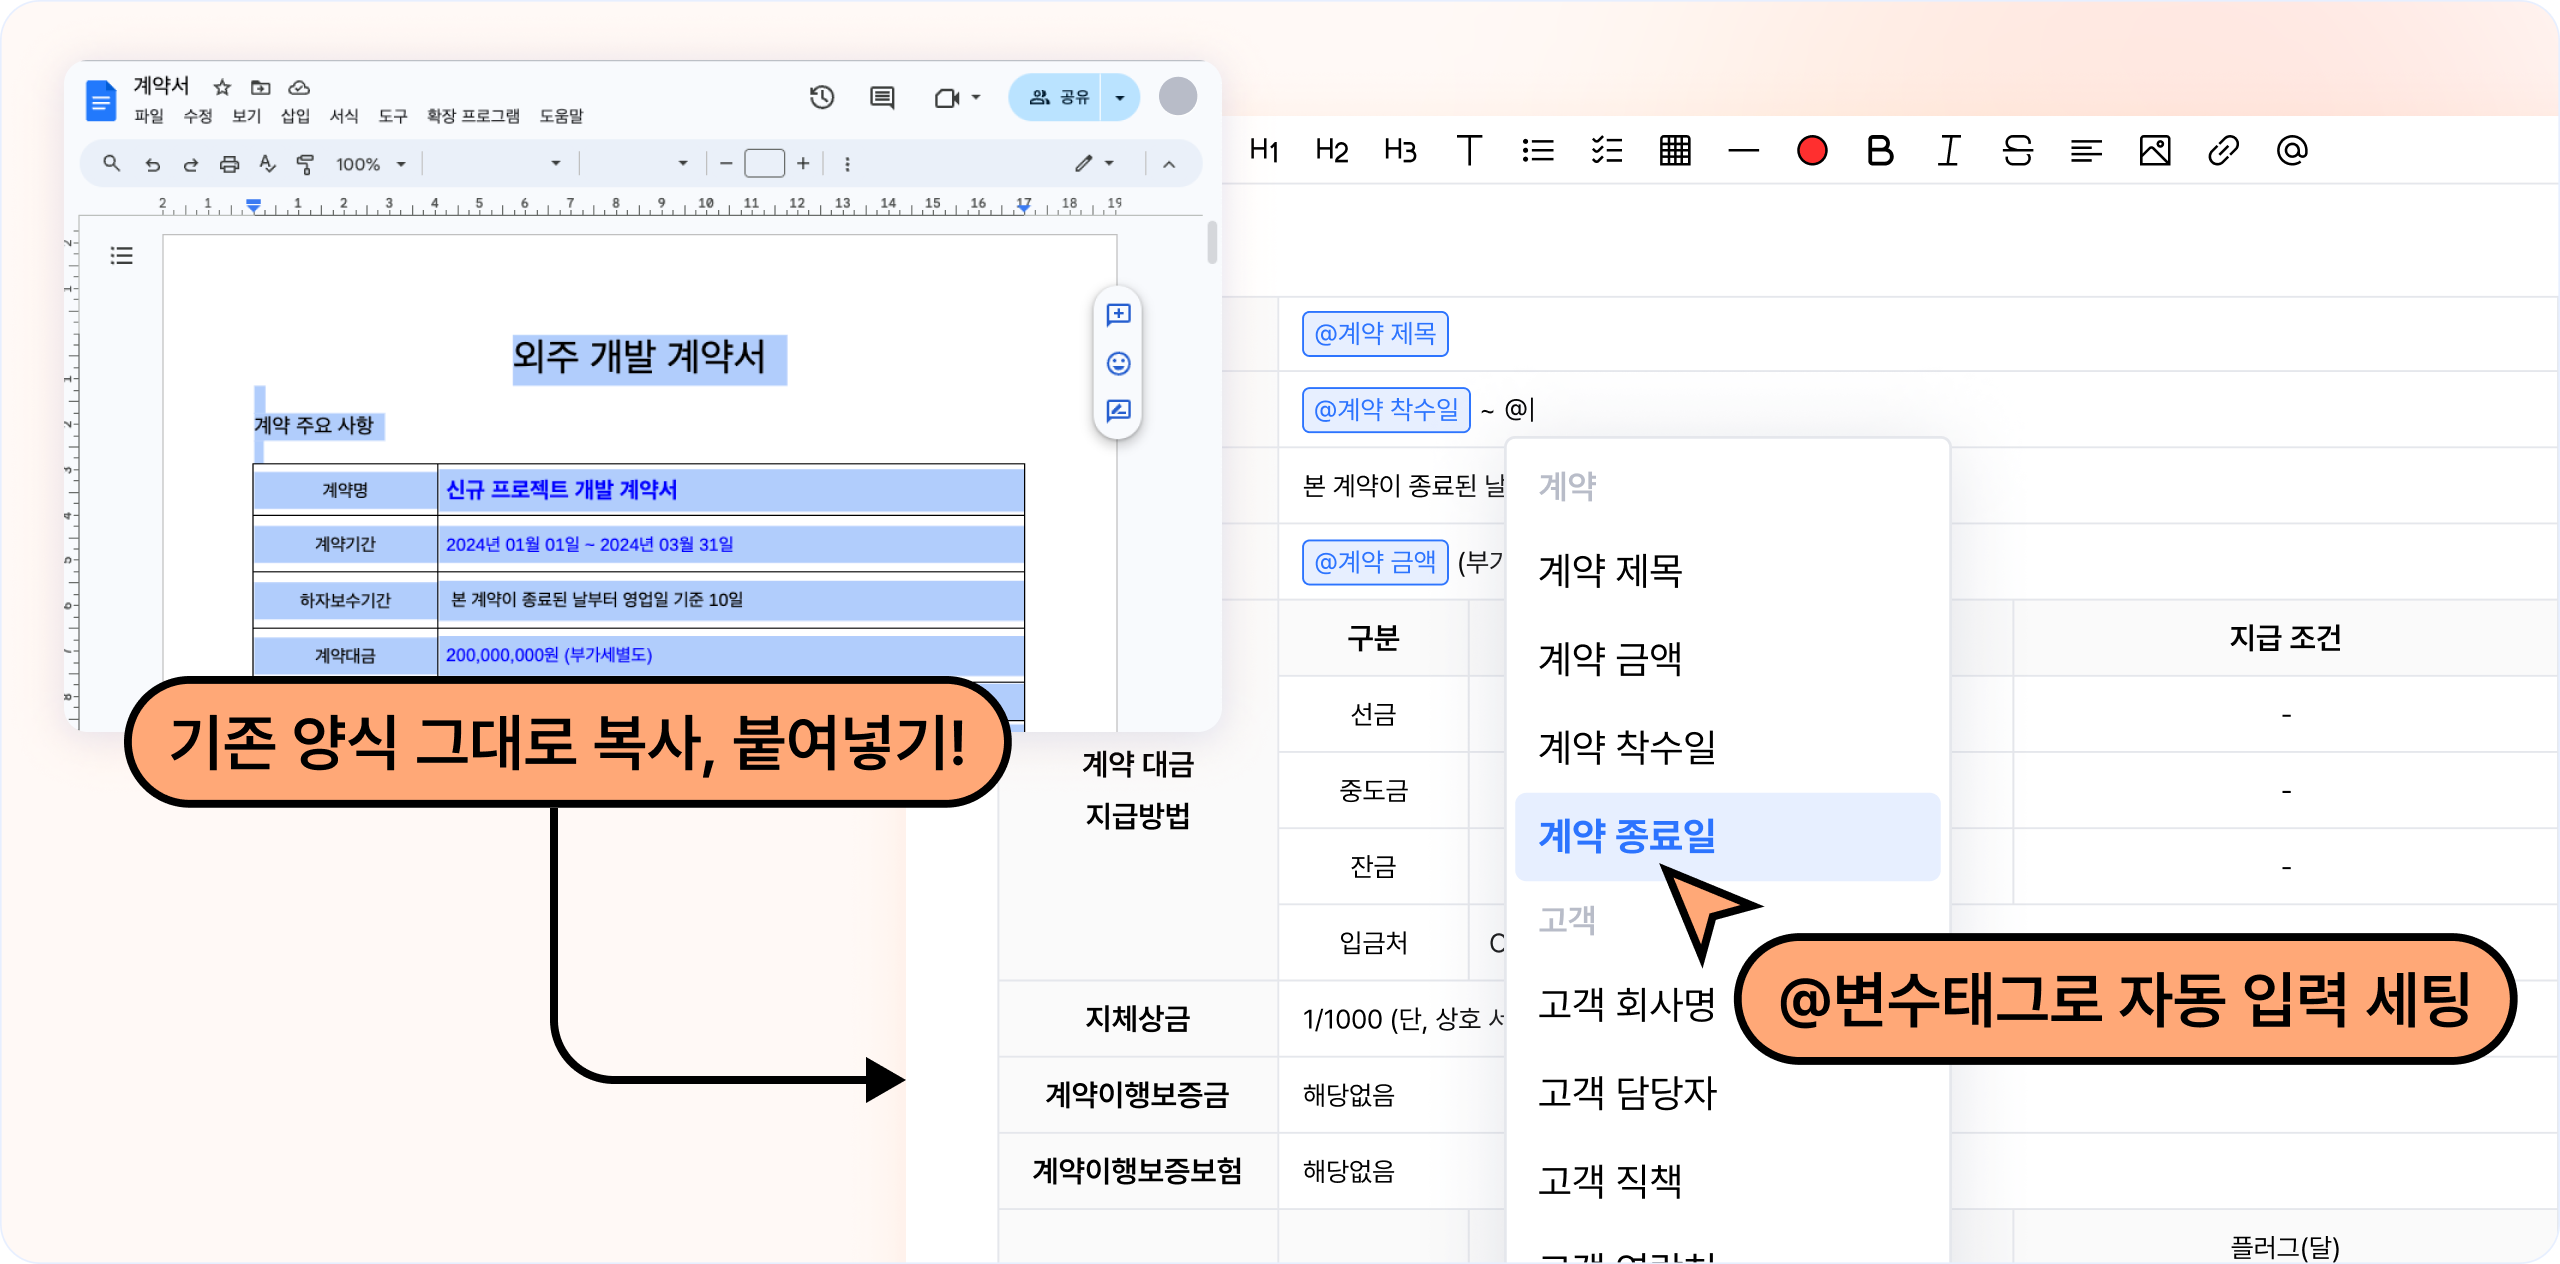Image resolution: width=2560 pixels, height=1264 pixels.
Task: Expand the 공유 share options arrow
Action: click(1120, 97)
